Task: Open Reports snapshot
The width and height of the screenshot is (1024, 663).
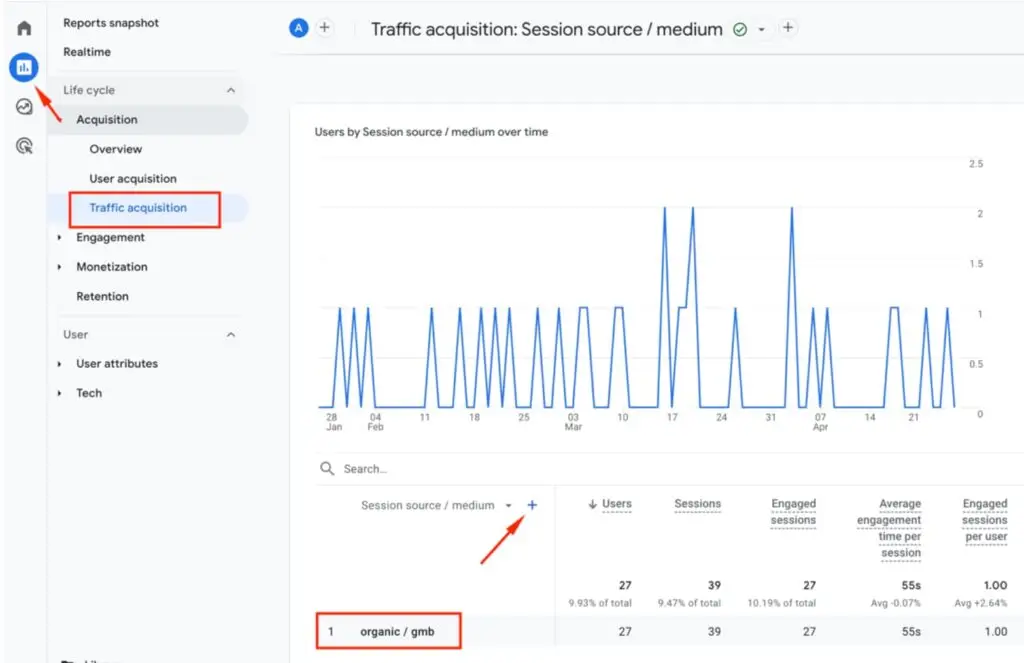Action: [111, 23]
